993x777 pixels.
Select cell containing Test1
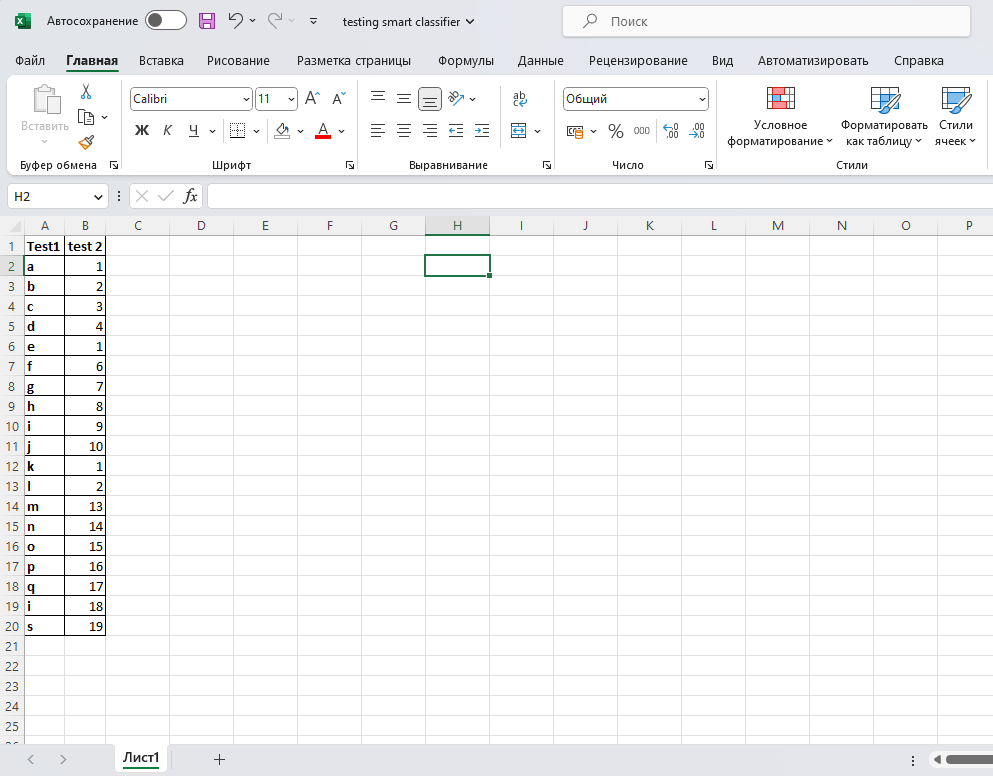click(44, 246)
